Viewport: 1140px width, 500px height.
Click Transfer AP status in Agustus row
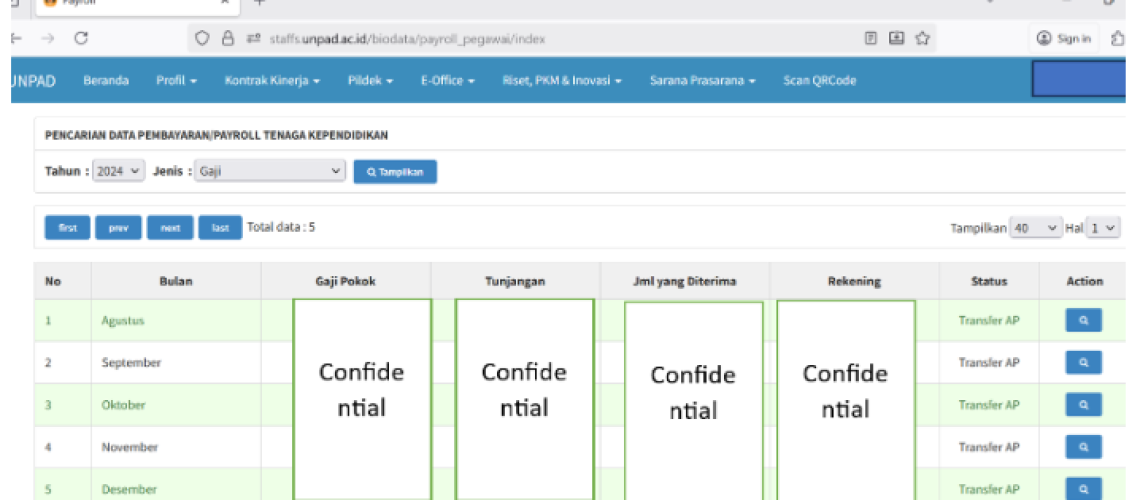(x=989, y=320)
